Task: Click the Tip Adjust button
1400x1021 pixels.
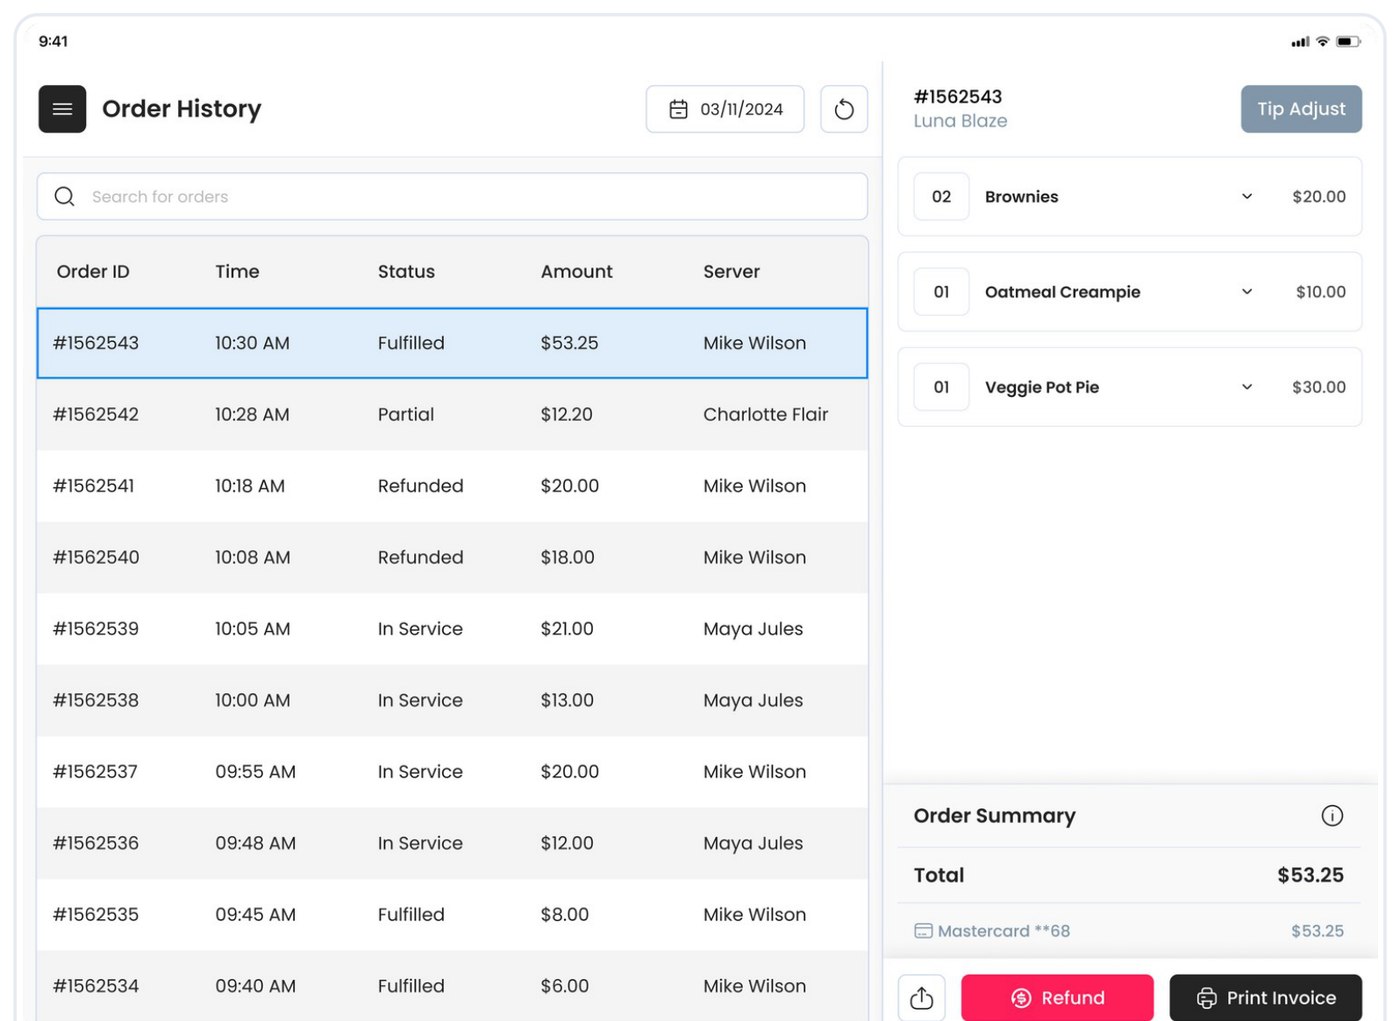Action: coord(1301,109)
